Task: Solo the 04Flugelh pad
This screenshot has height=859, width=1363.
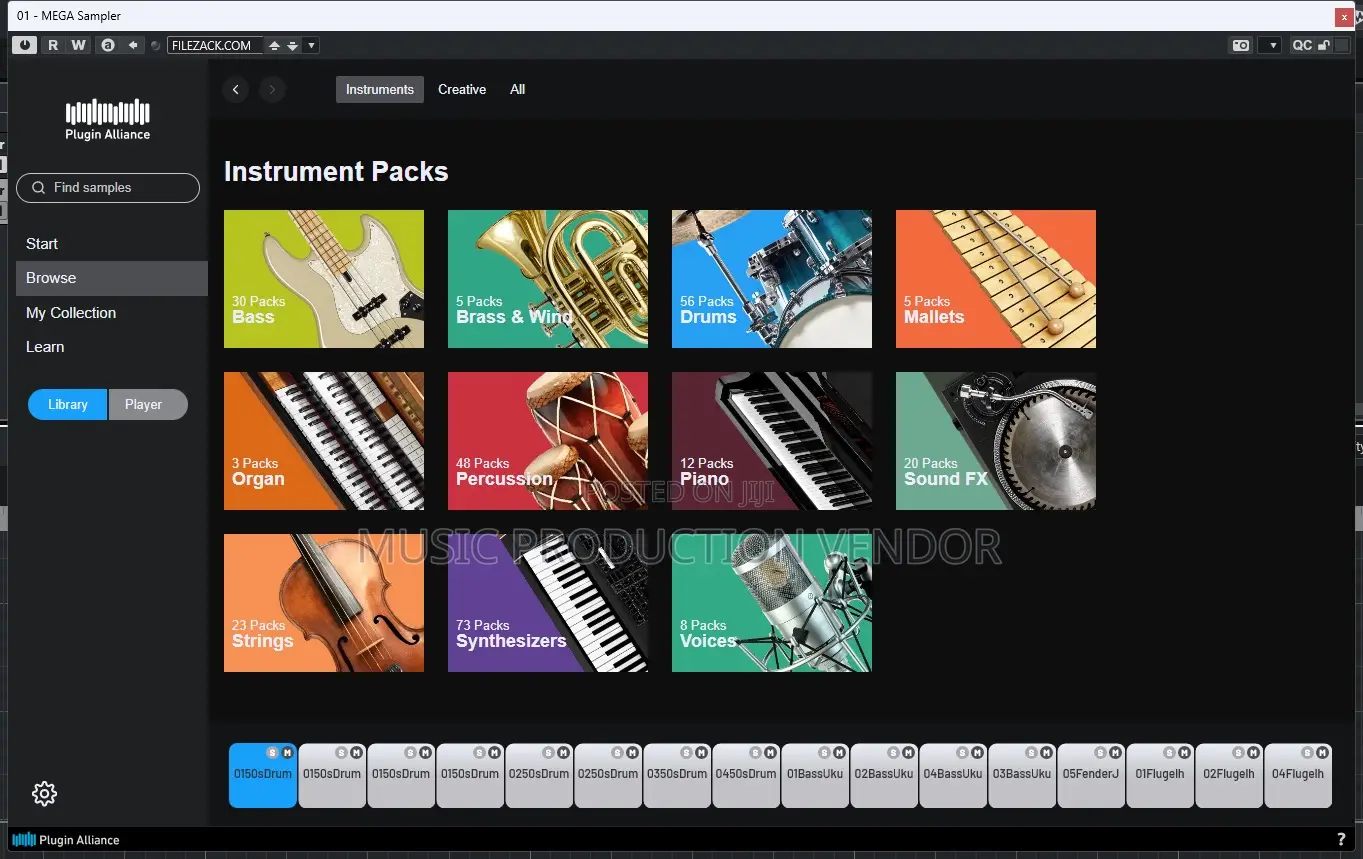Action: point(1307,752)
